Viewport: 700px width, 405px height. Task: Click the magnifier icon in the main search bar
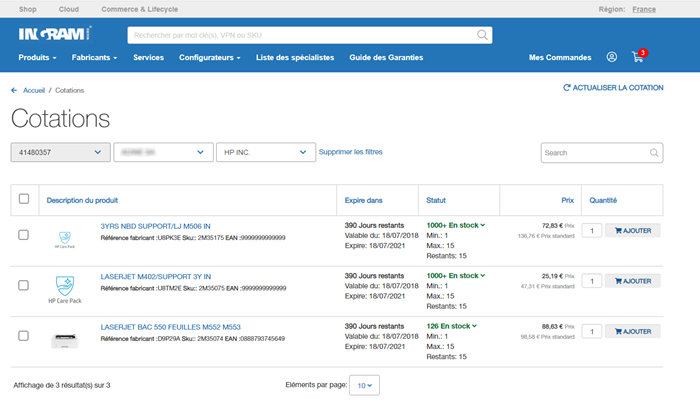(482, 35)
